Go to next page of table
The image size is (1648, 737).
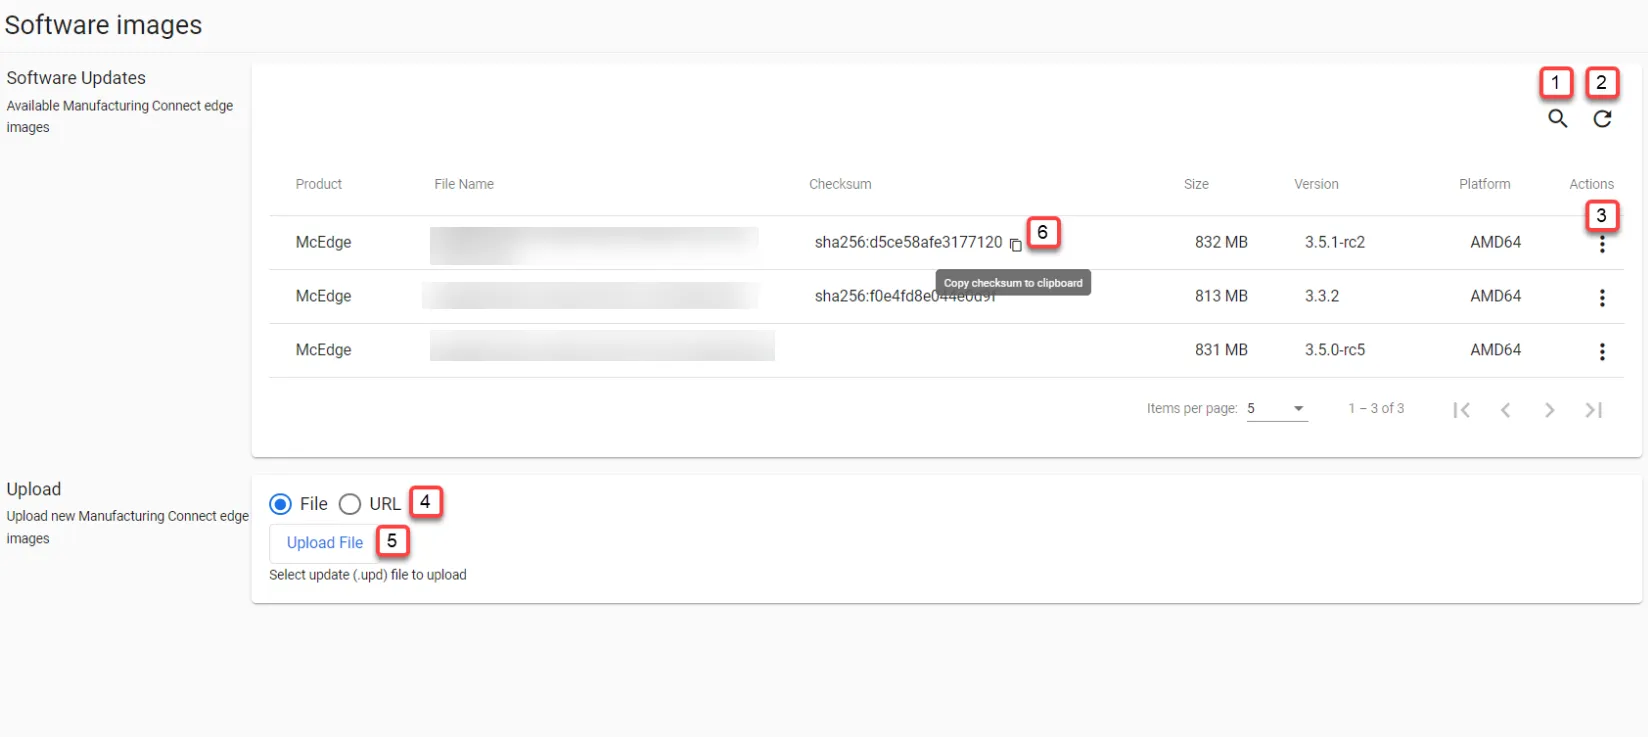pos(1549,410)
